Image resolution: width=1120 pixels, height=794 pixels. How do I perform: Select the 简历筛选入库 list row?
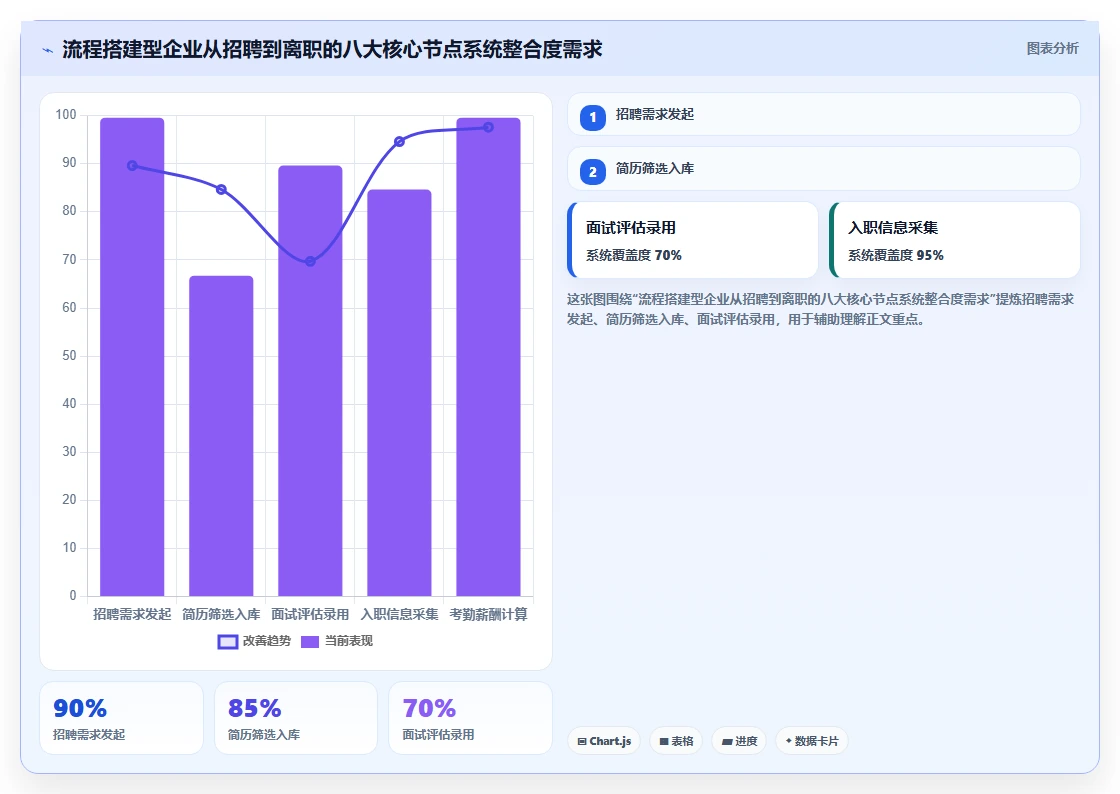[x=824, y=169]
